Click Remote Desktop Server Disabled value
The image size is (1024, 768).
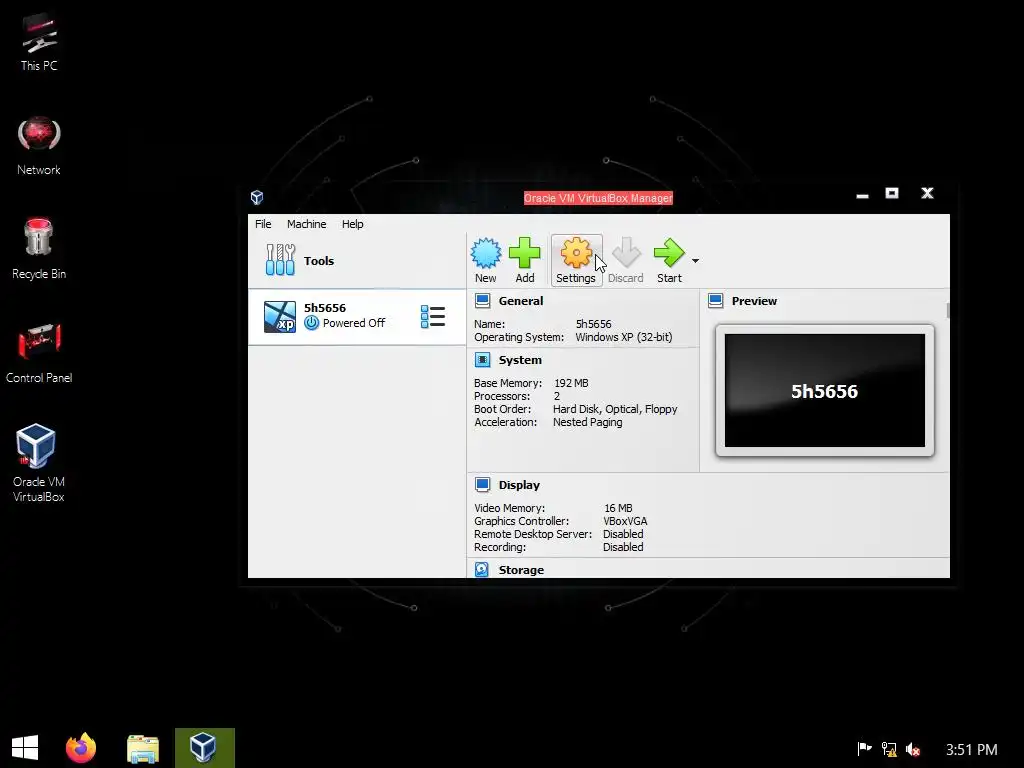623,534
